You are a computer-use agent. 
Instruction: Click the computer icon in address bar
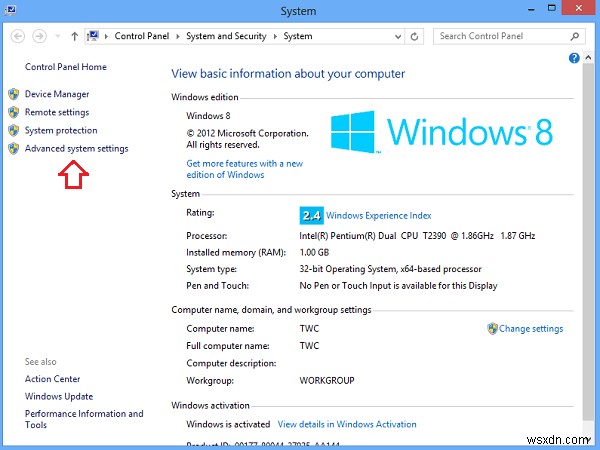pyautogui.click(x=93, y=36)
